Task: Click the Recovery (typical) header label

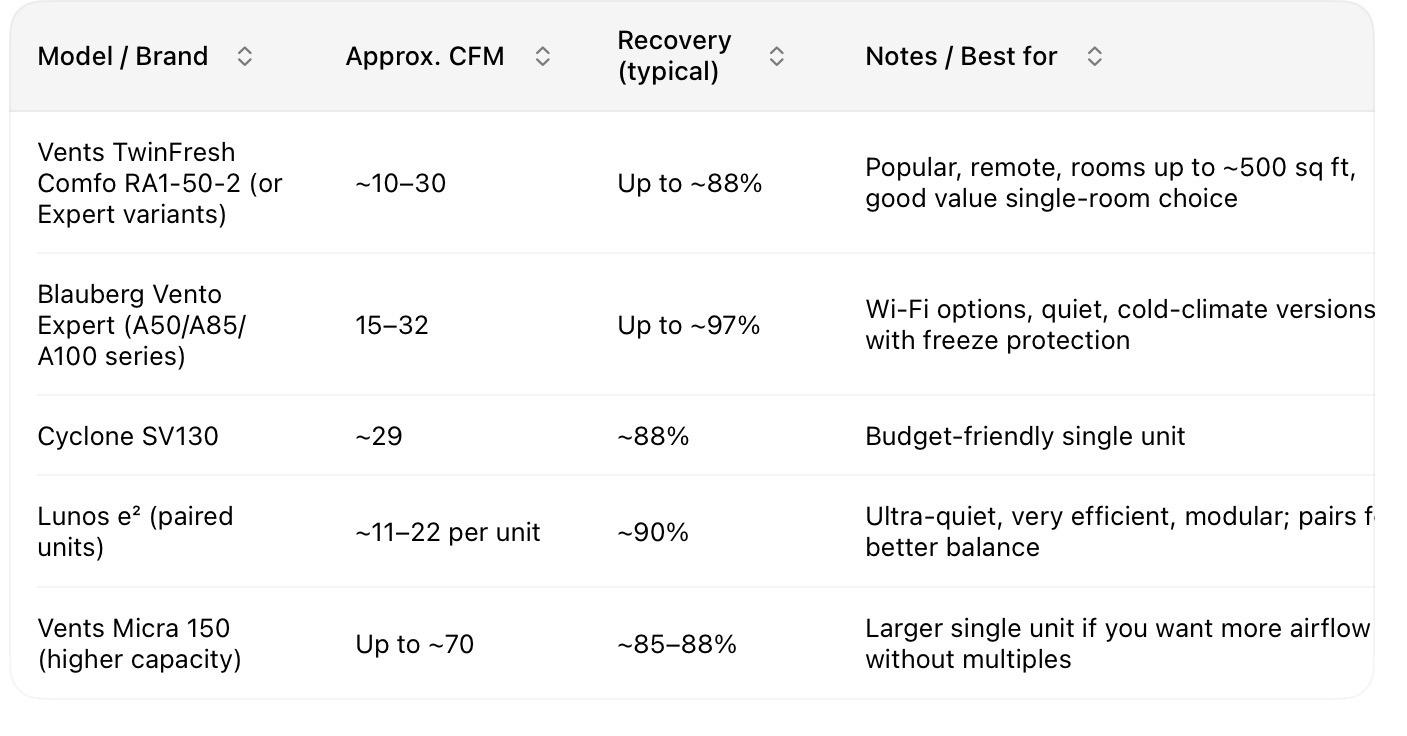Action: click(674, 56)
